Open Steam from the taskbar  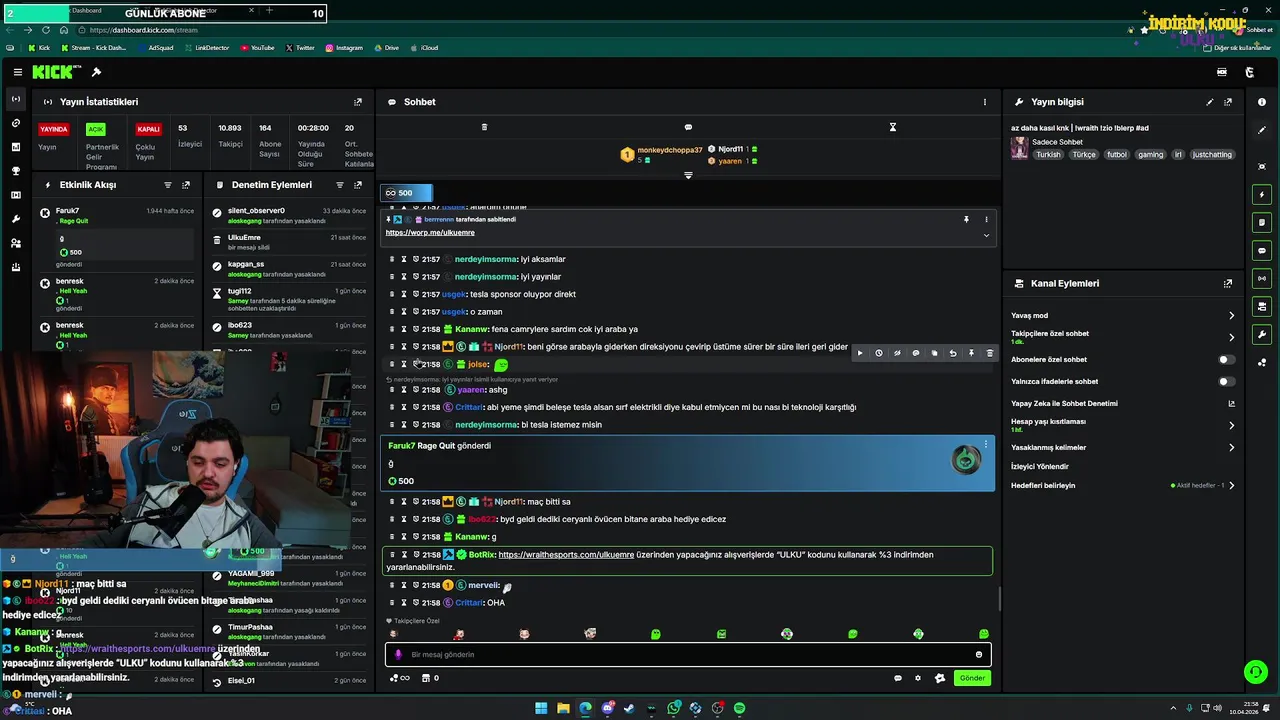tap(629, 708)
